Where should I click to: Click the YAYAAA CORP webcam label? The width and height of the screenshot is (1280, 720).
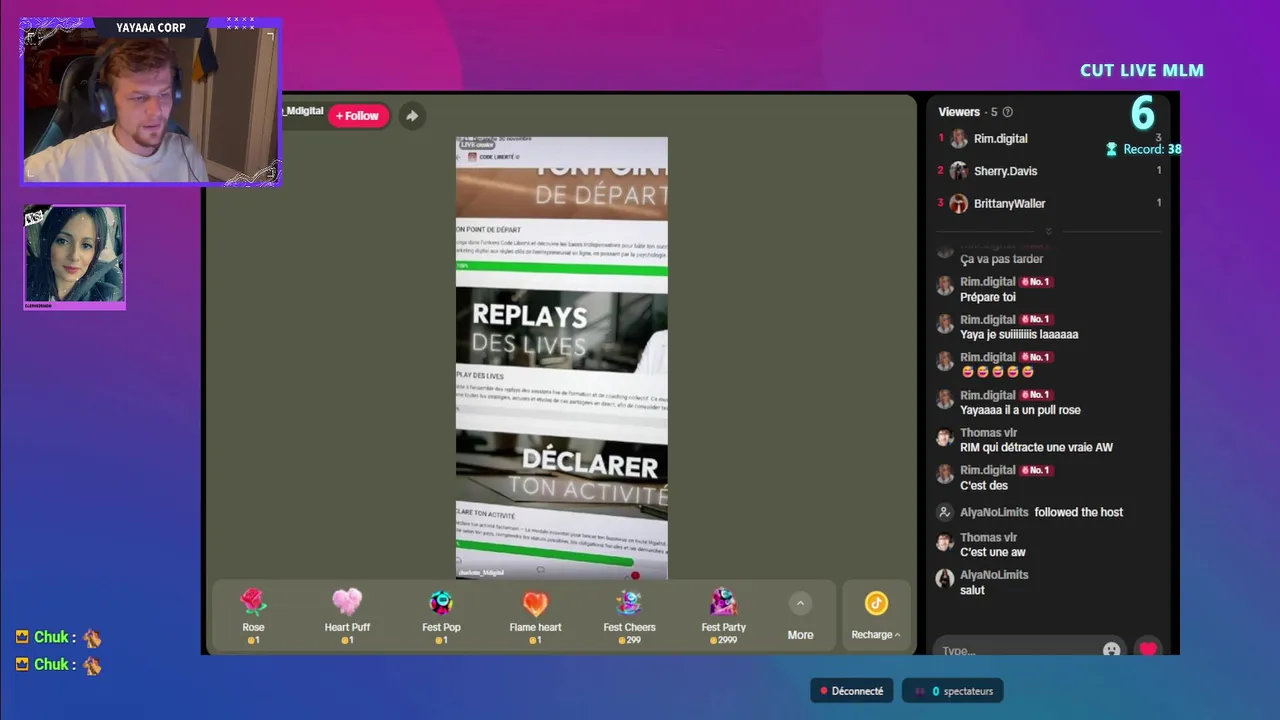151,28
